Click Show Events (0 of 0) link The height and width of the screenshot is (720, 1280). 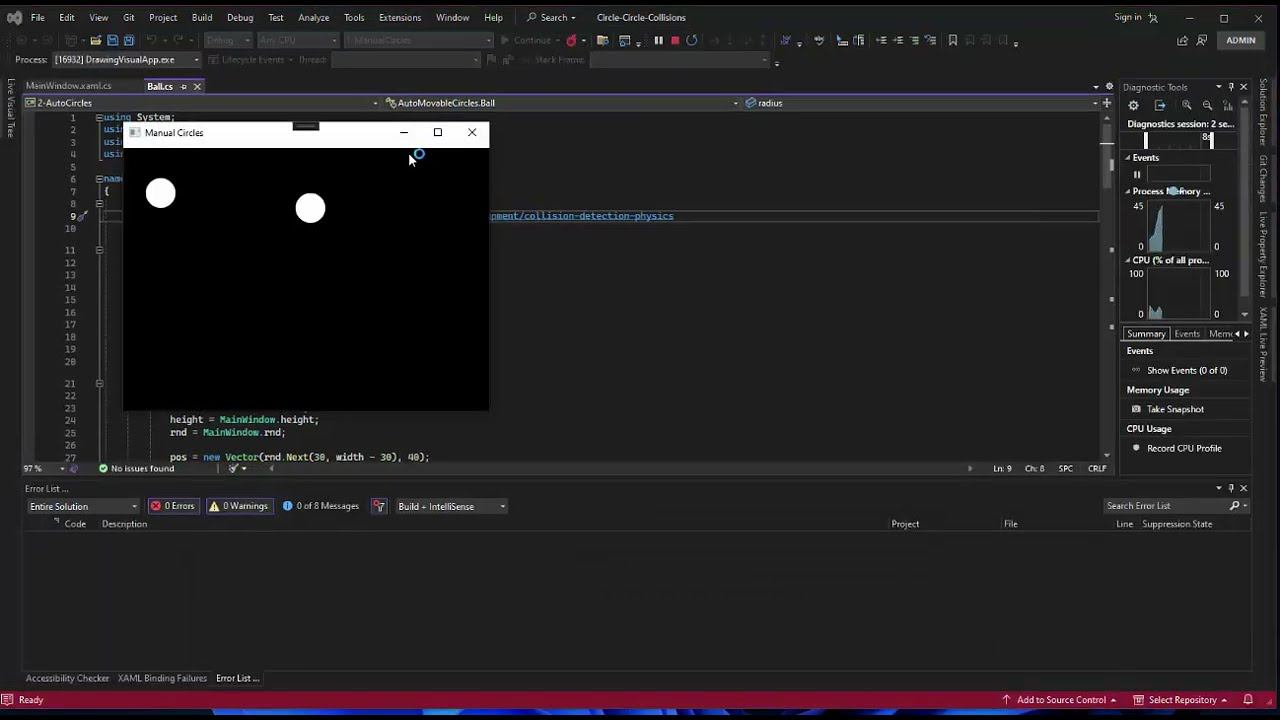1187,370
